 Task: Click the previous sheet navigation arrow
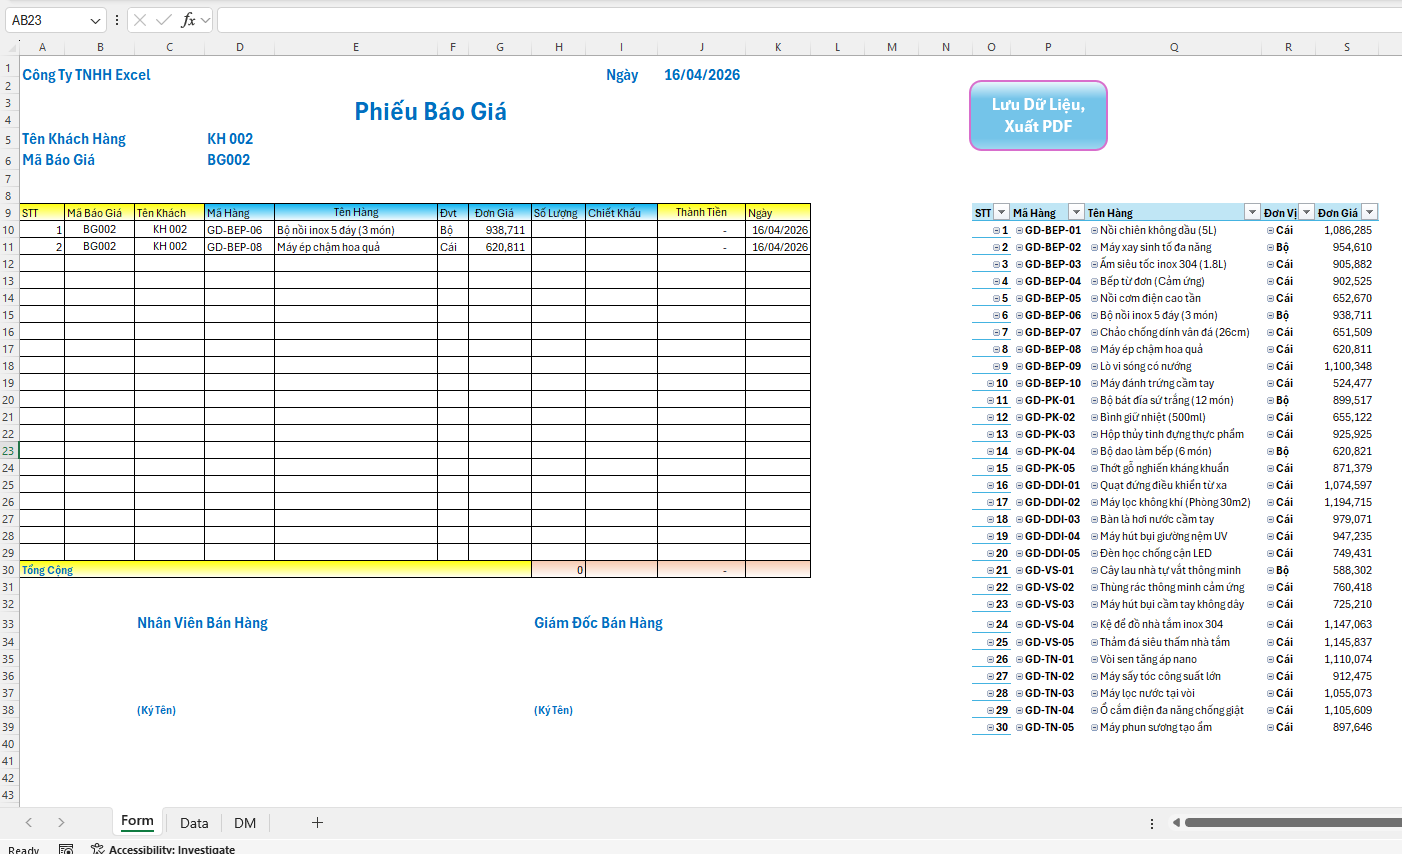29,822
